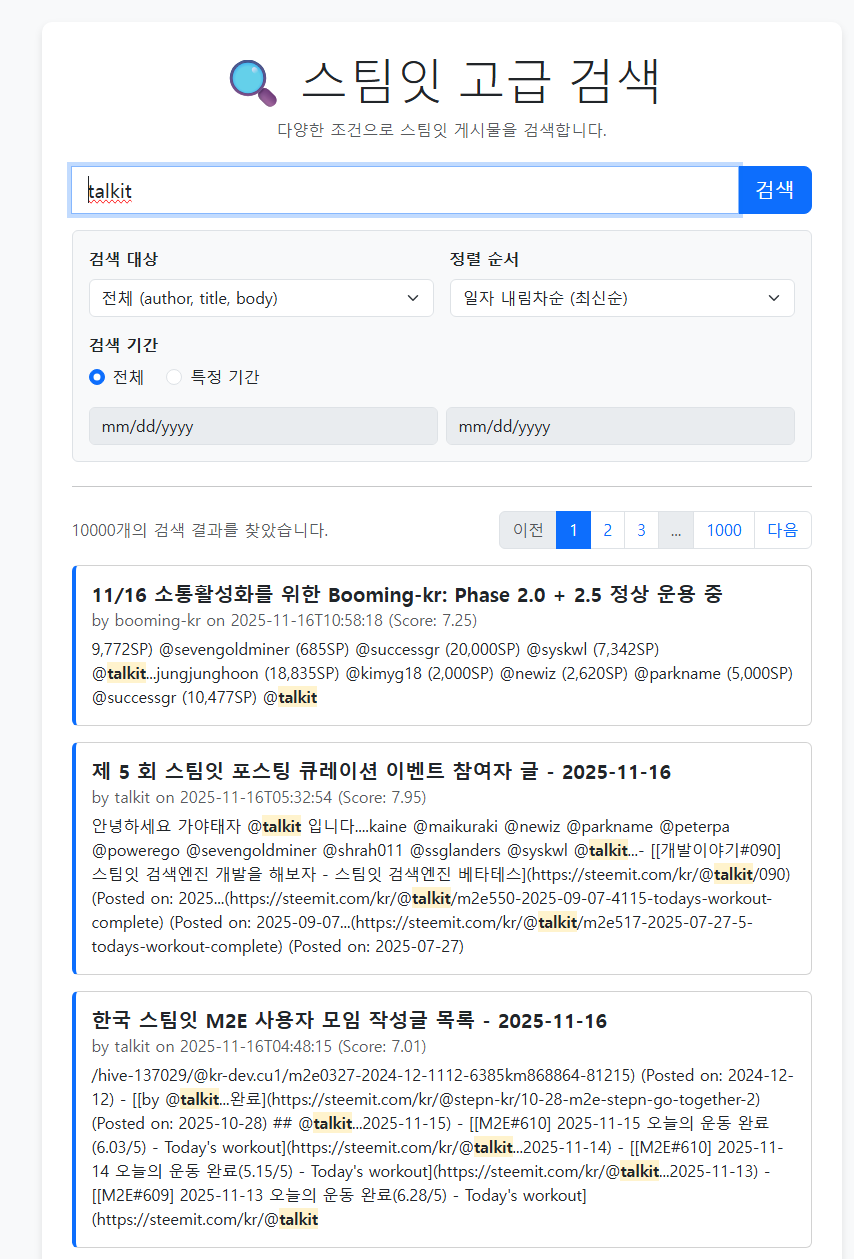Click the 'by talkit on 2025-11-16T04:48:15' text
Screen dimensions: 854x1259
(x=212, y=1047)
